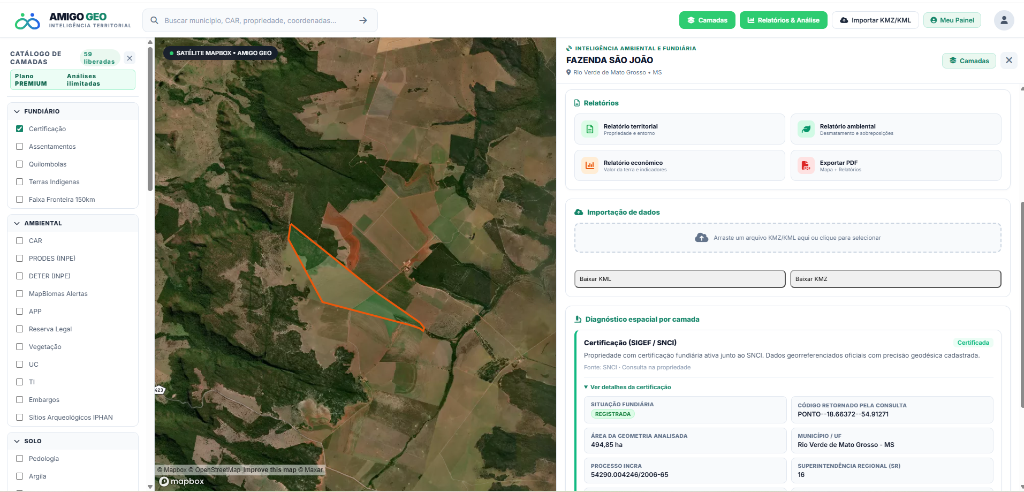Screen dimensions: 1024x492
Task: Click the Exportar PDF card
Action: coord(895,165)
